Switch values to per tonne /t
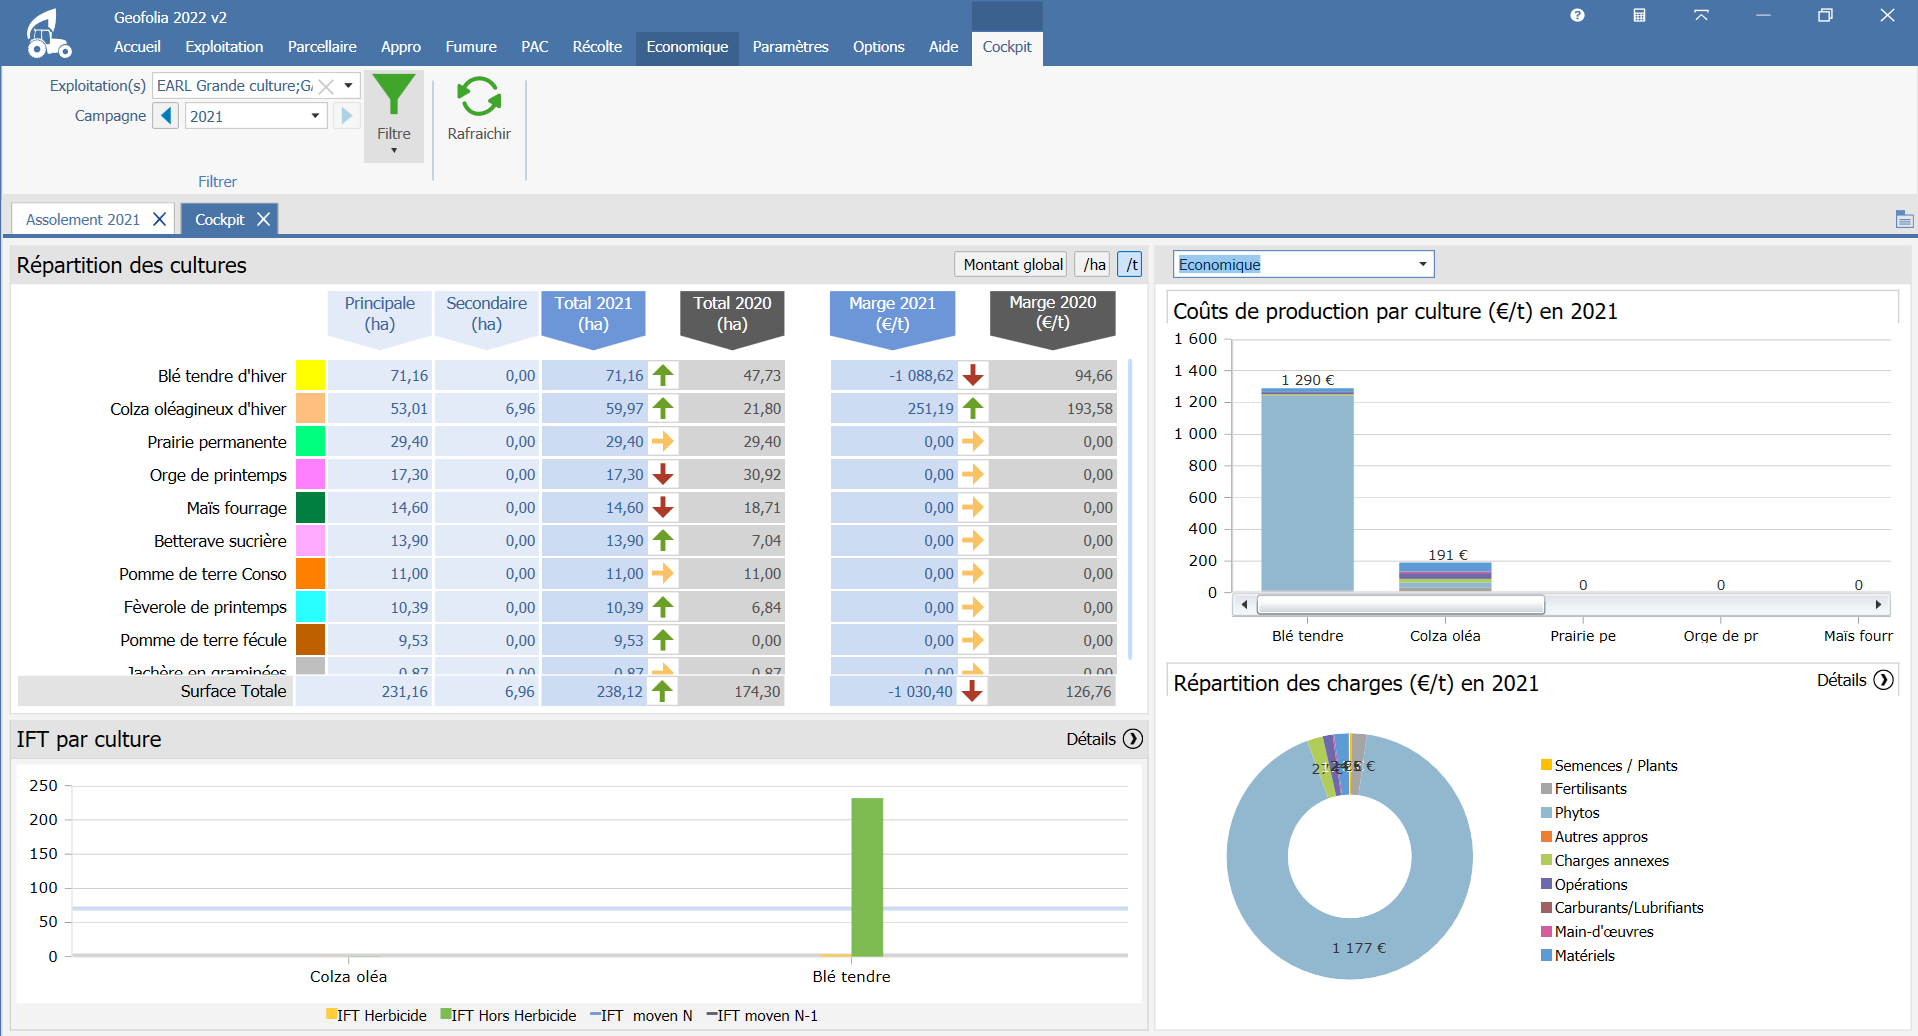 point(1130,264)
